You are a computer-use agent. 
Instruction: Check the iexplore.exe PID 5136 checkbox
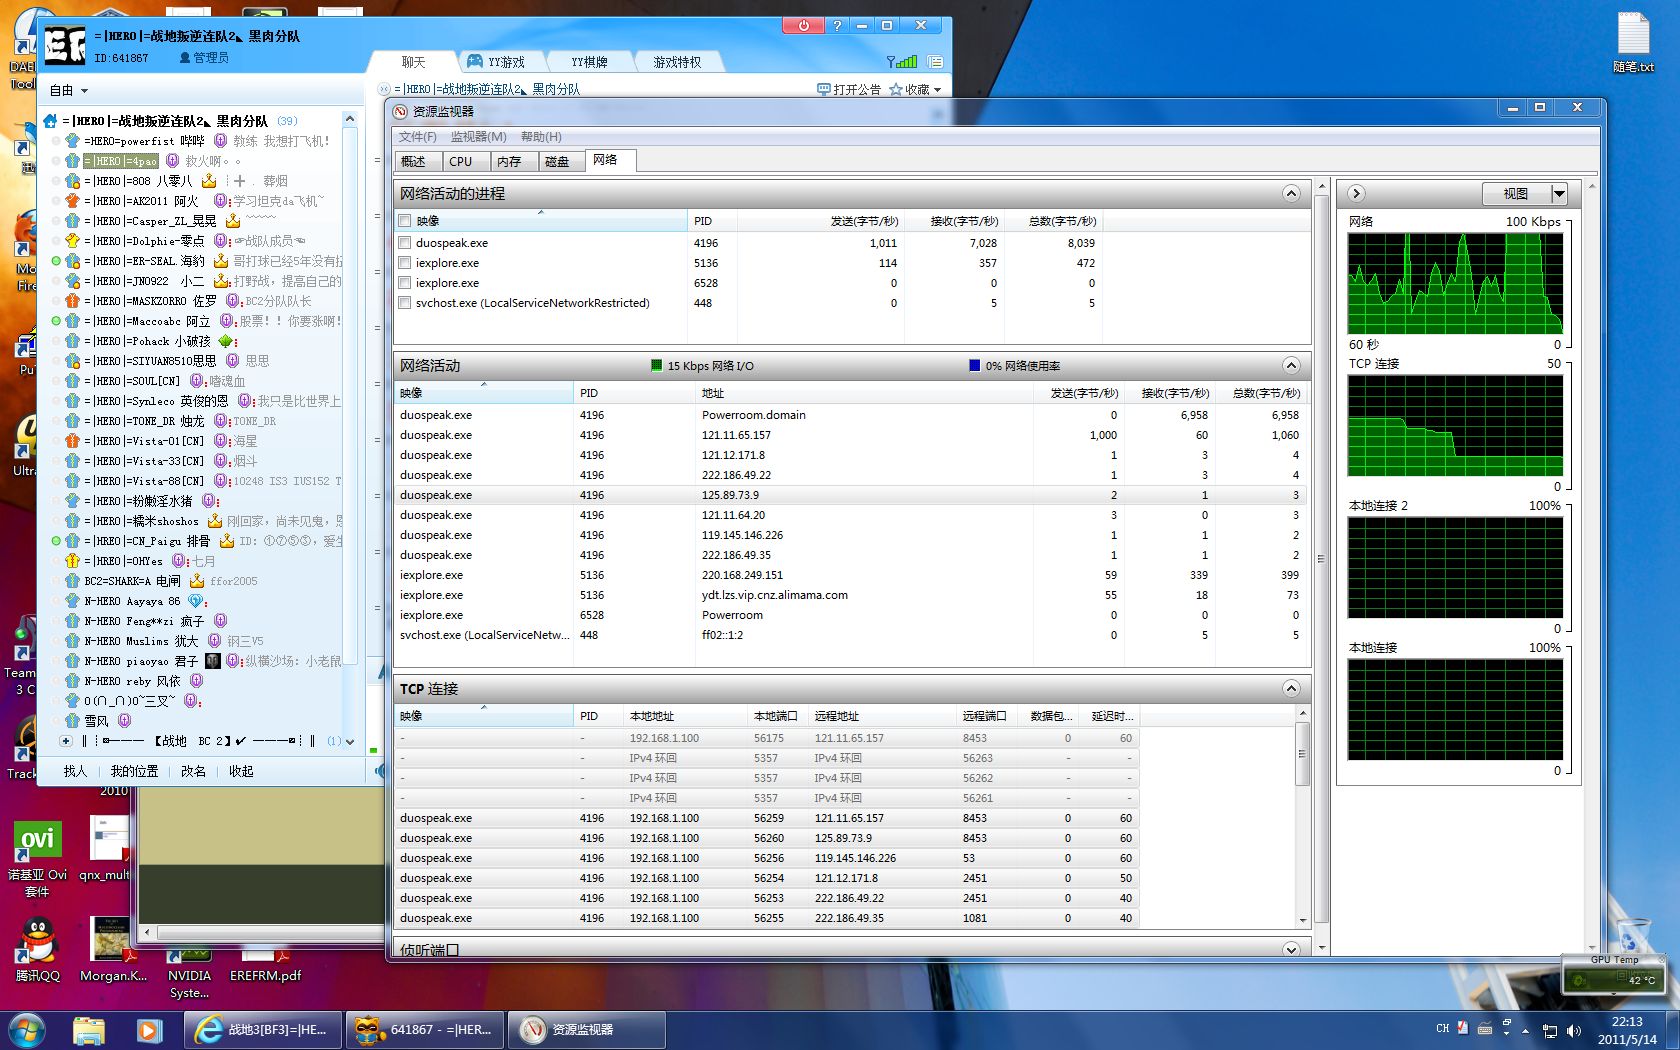[405, 263]
